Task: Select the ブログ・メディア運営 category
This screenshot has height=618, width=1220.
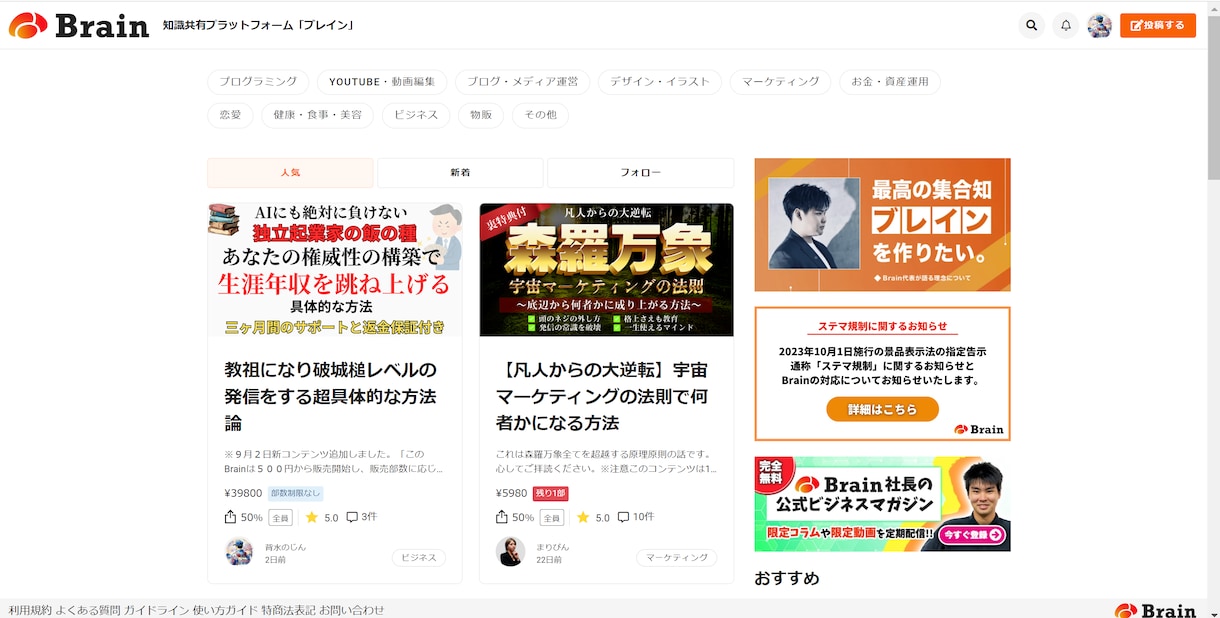Action: 522,82
